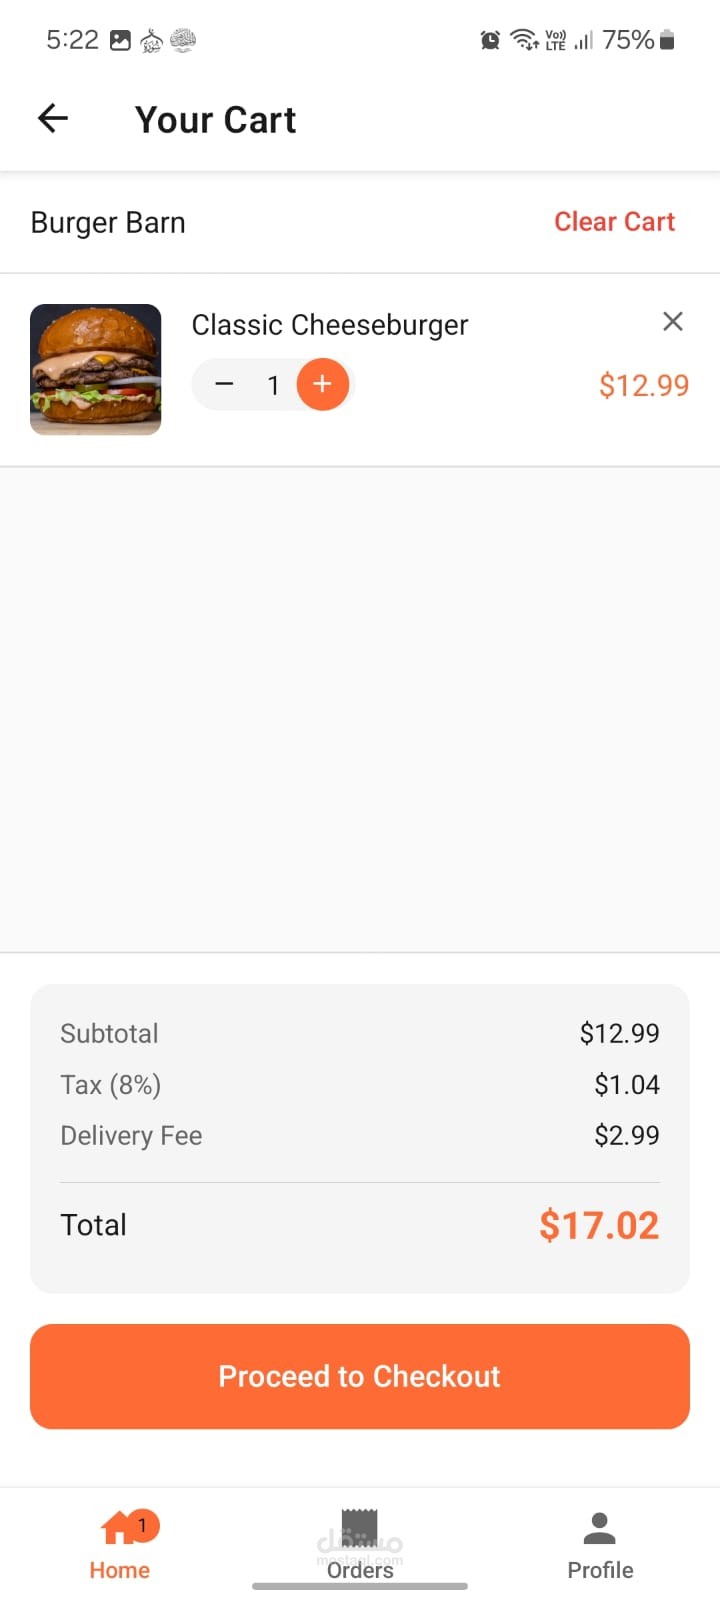Tap the $17.02 total amount
720x1600 pixels.
pos(599,1225)
